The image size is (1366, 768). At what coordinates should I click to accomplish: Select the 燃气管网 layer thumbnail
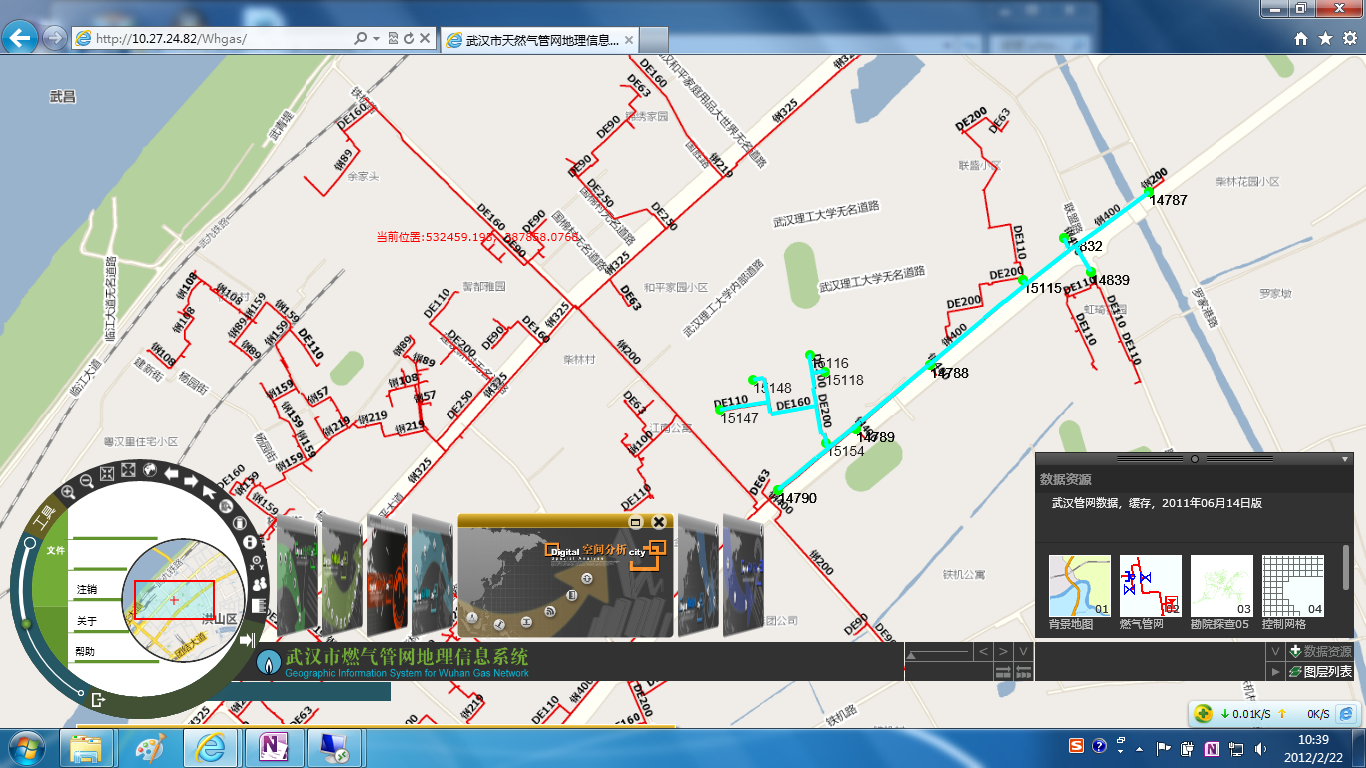click(x=1151, y=586)
